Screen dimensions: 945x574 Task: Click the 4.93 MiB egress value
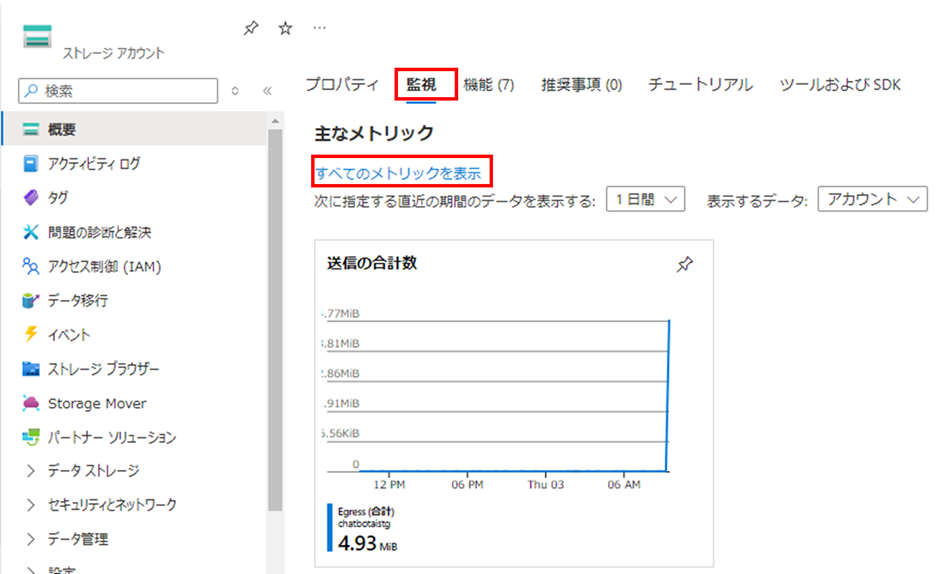[x=368, y=543]
